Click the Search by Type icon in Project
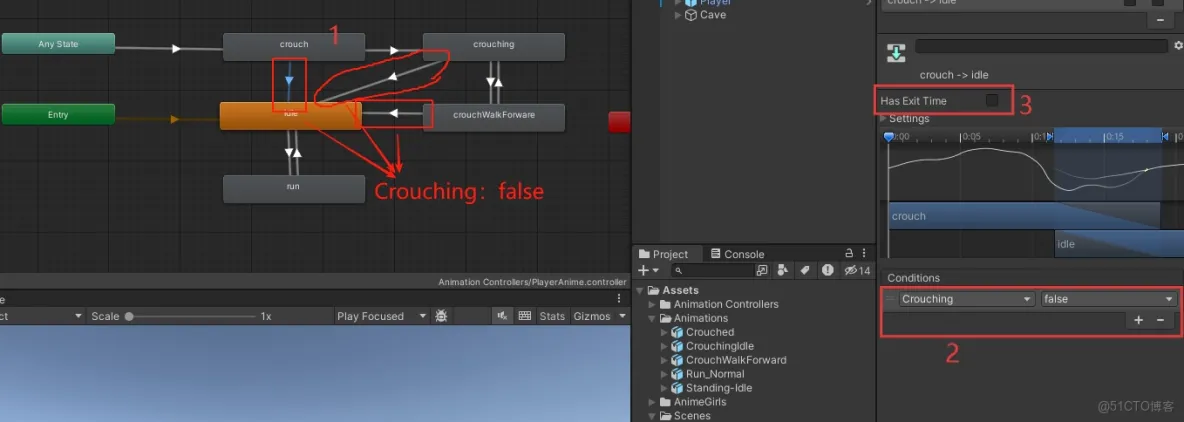 tap(783, 270)
